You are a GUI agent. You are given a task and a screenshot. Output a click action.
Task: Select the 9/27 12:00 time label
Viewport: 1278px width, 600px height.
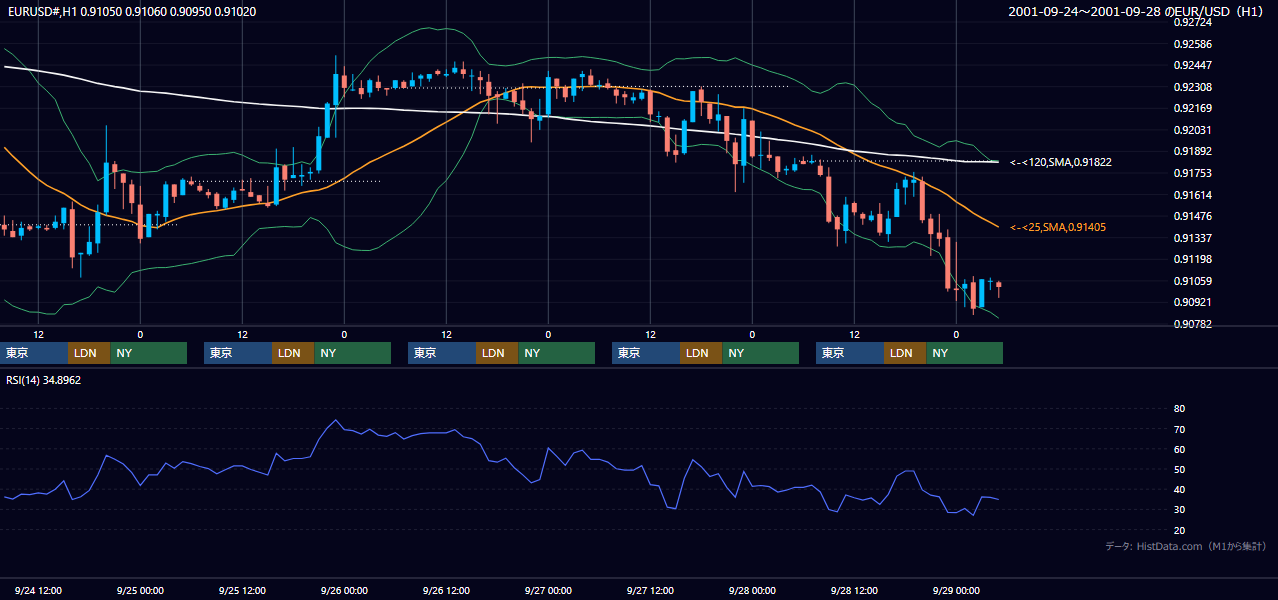pos(650,591)
